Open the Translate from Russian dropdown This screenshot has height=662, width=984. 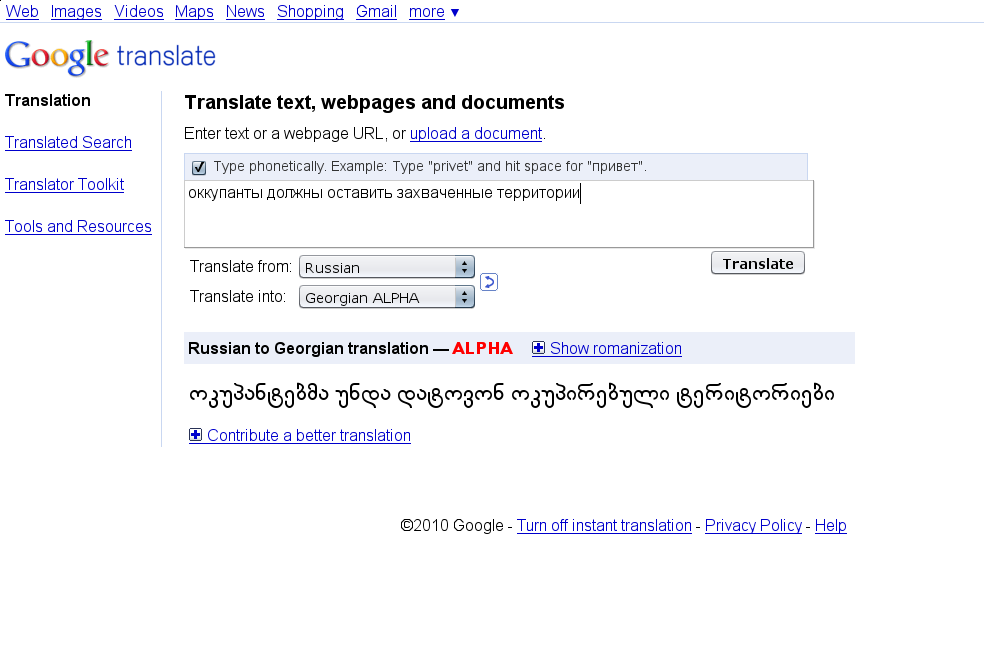tap(387, 267)
